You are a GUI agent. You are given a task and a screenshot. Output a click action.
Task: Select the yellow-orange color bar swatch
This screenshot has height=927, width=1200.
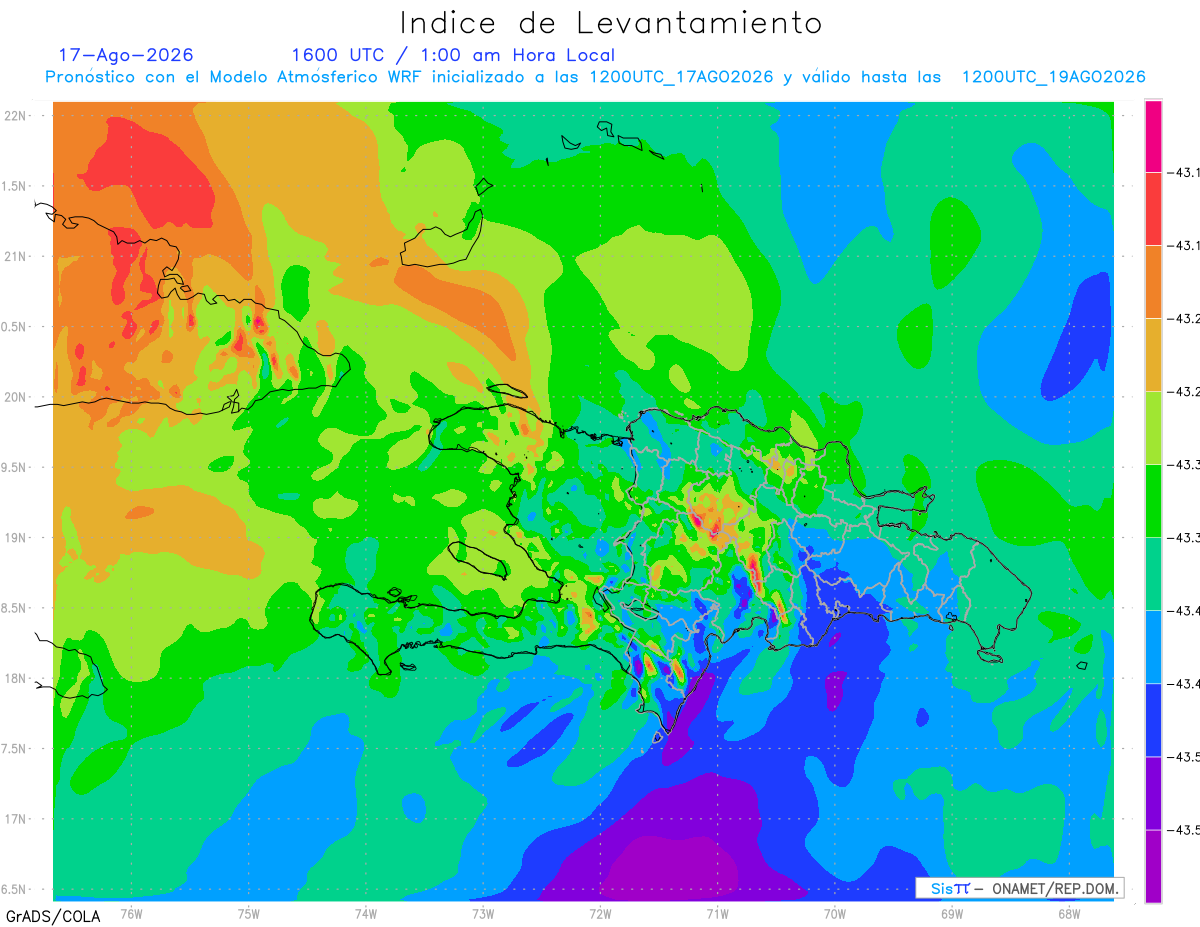(1153, 355)
